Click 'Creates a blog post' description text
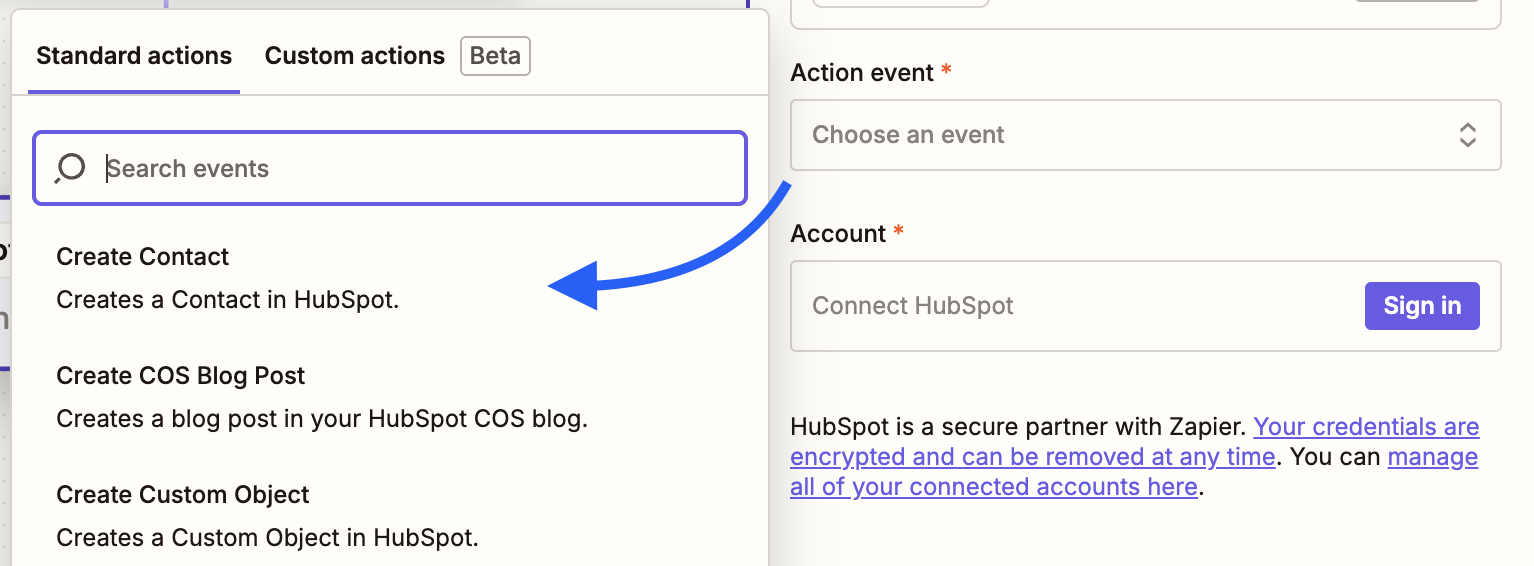Image resolution: width=1534 pixels, height=566 pixels. (322, 419)
